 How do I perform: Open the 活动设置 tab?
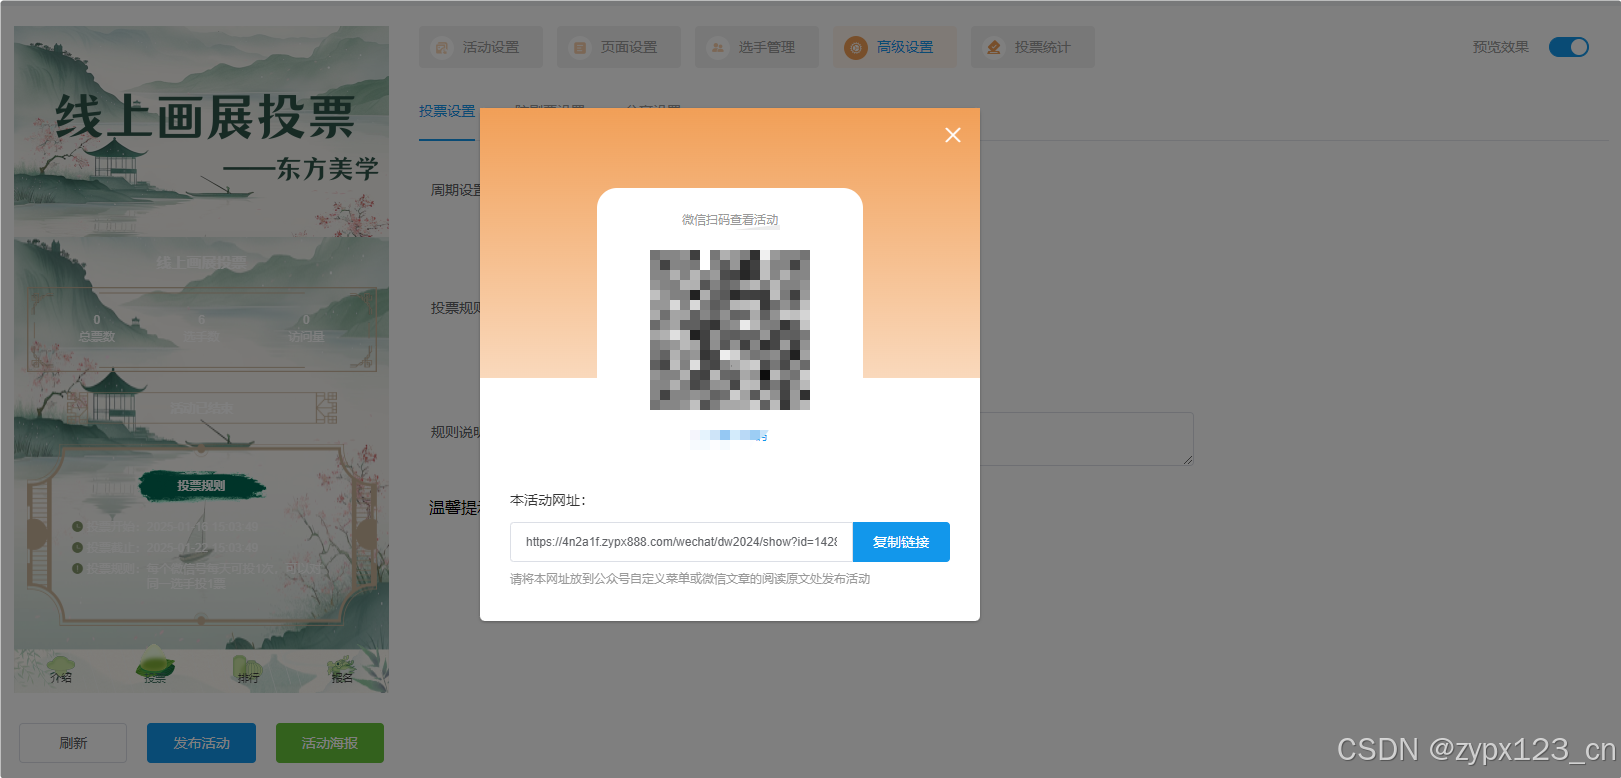[480, 47]
